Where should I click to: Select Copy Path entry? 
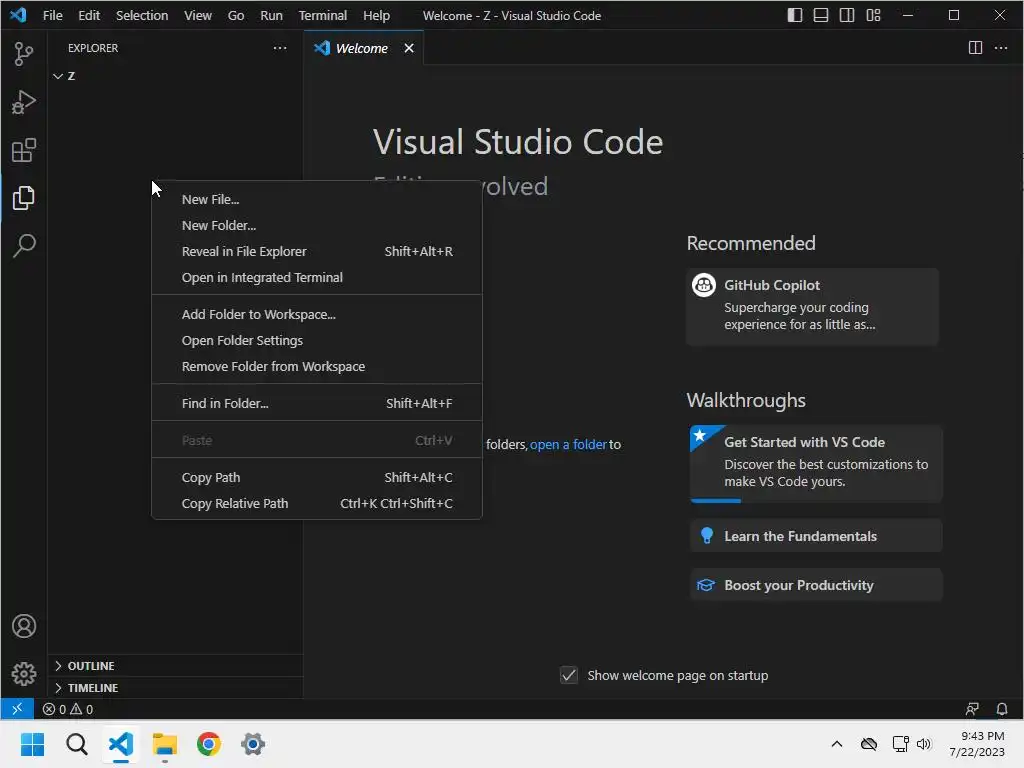317,477
